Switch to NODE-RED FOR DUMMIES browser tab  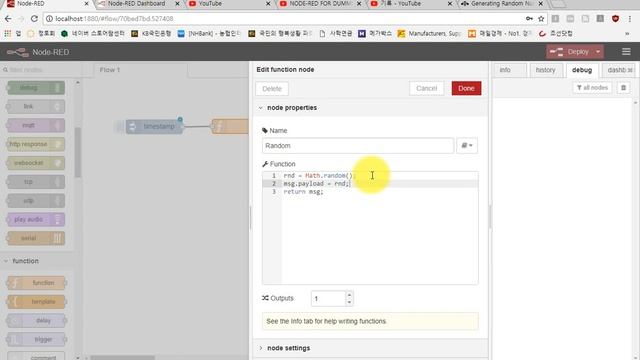pyautogui.click(x=320, y=4)
